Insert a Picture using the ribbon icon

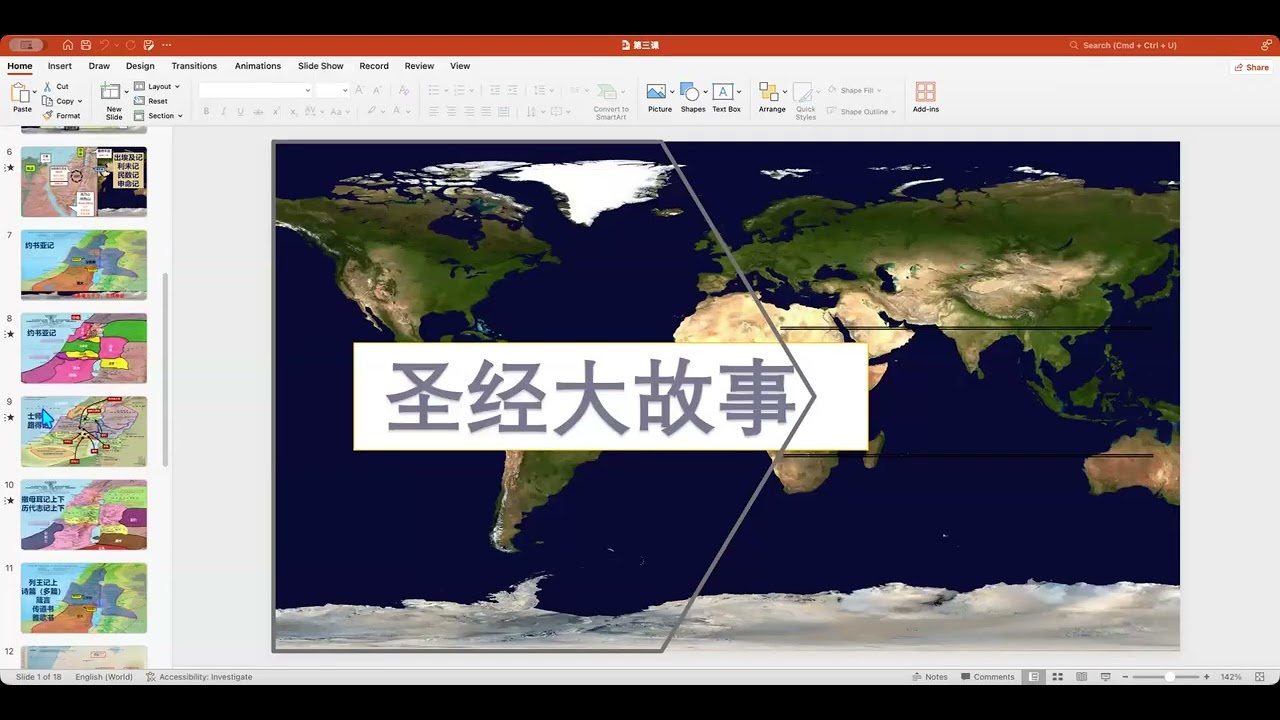pos(656,92)
